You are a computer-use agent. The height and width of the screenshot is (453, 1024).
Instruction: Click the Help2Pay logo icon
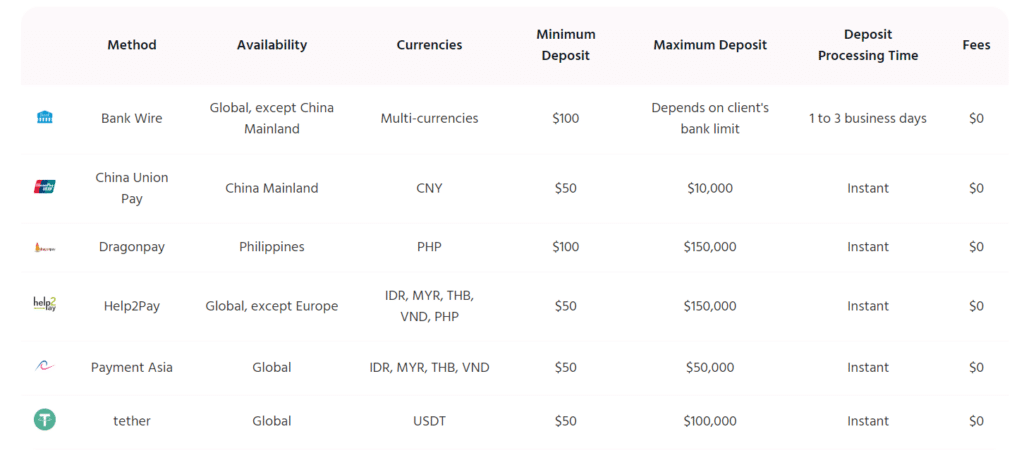[x=45, y=305]
